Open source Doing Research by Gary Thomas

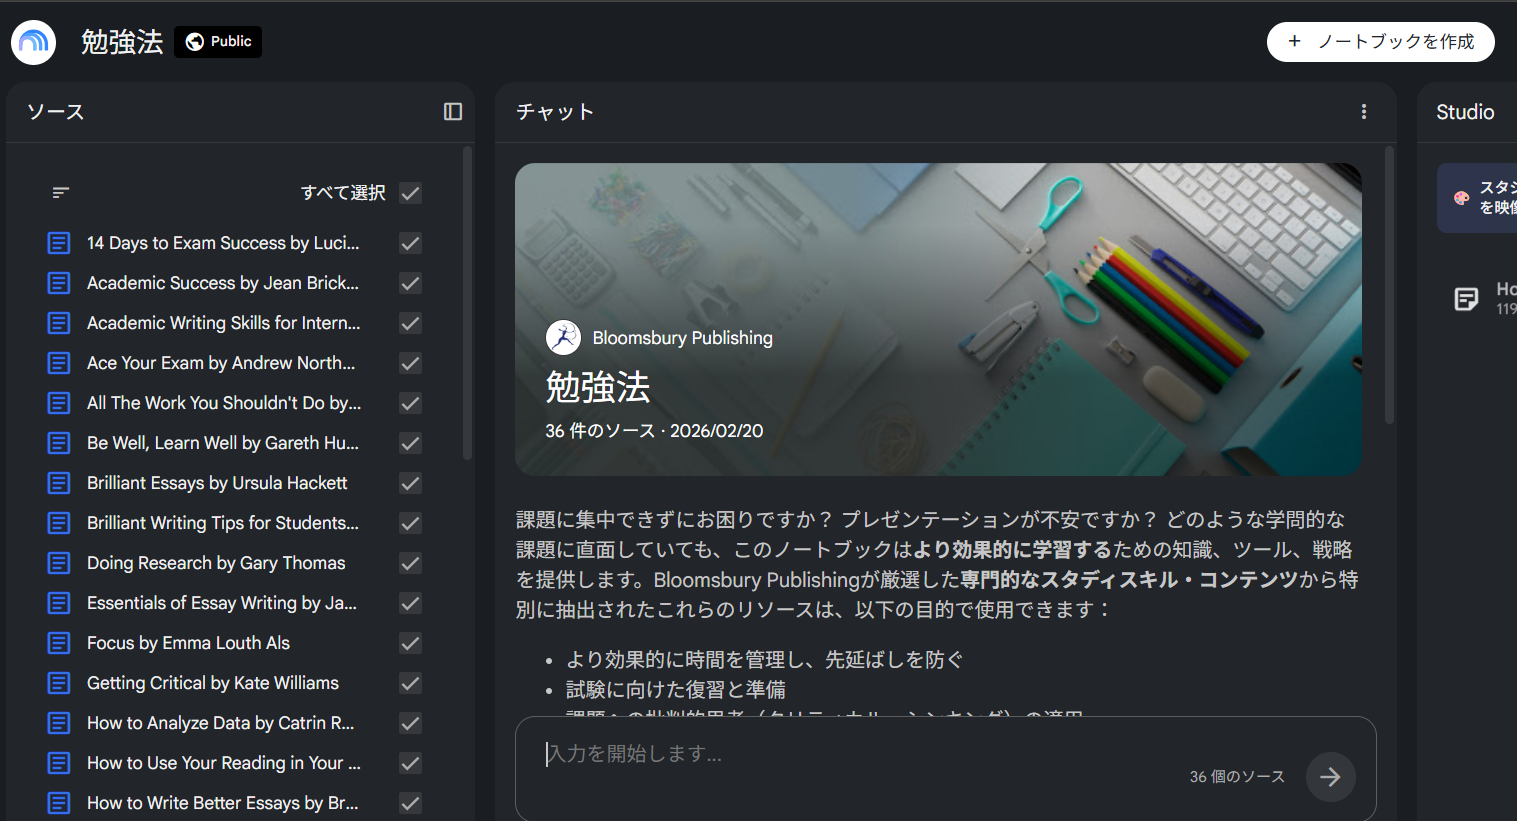tap(216, 563)
